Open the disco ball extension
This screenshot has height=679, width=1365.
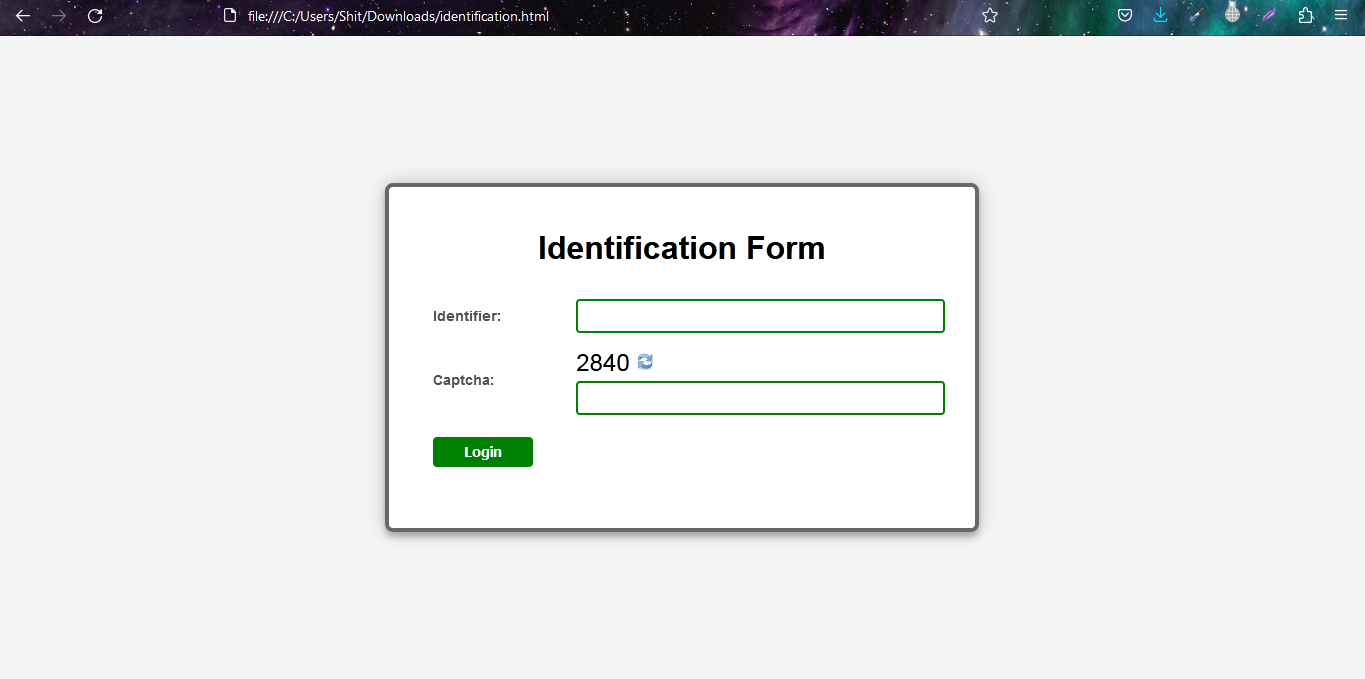1233,15
